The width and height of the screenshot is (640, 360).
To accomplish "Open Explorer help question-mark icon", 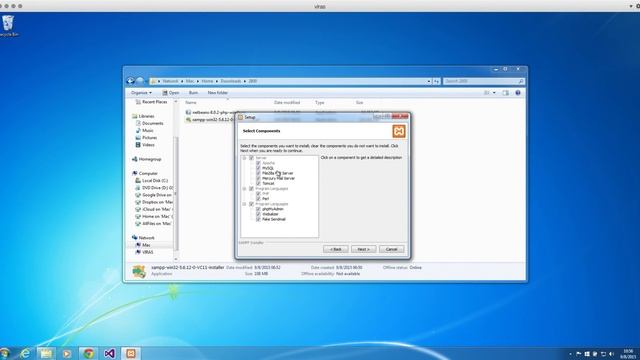I will click(x=518, y=93).
